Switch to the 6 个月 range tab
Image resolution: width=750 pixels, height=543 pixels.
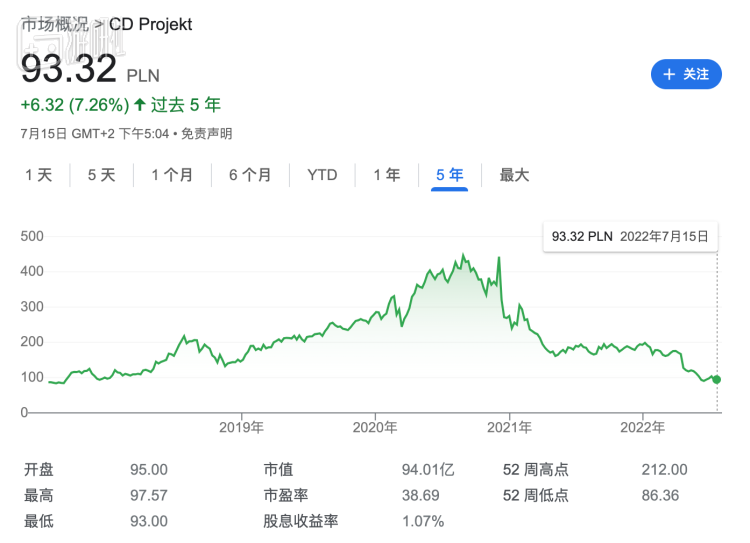(250, 175)
